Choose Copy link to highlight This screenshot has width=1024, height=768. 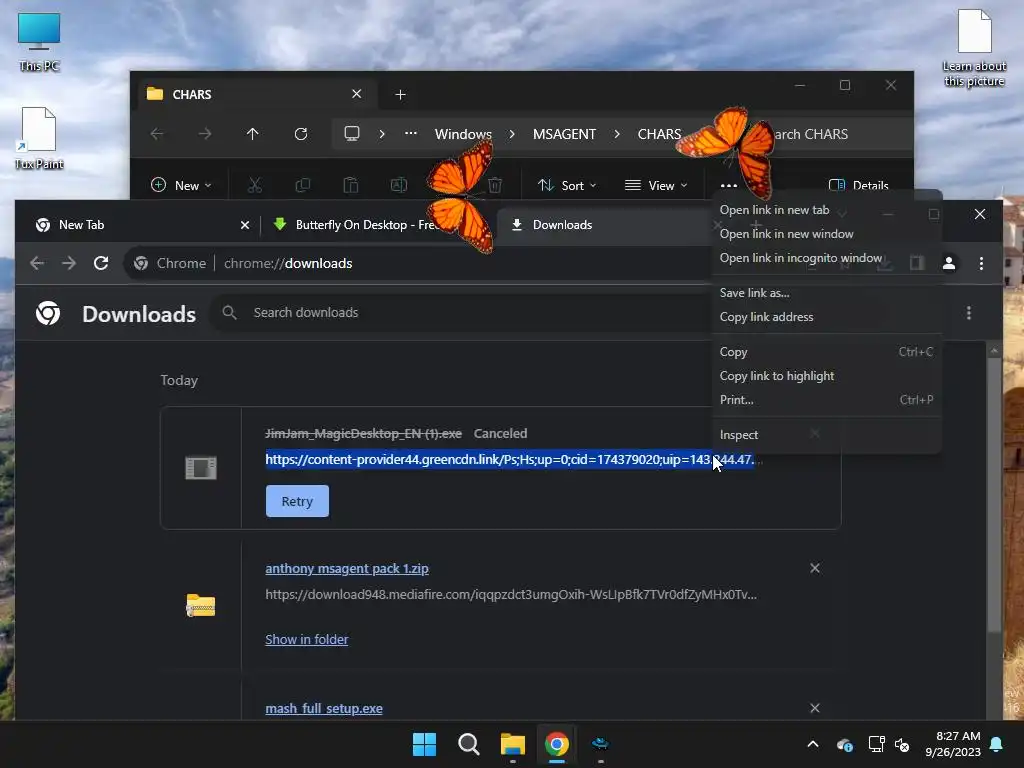coord(777,376)
